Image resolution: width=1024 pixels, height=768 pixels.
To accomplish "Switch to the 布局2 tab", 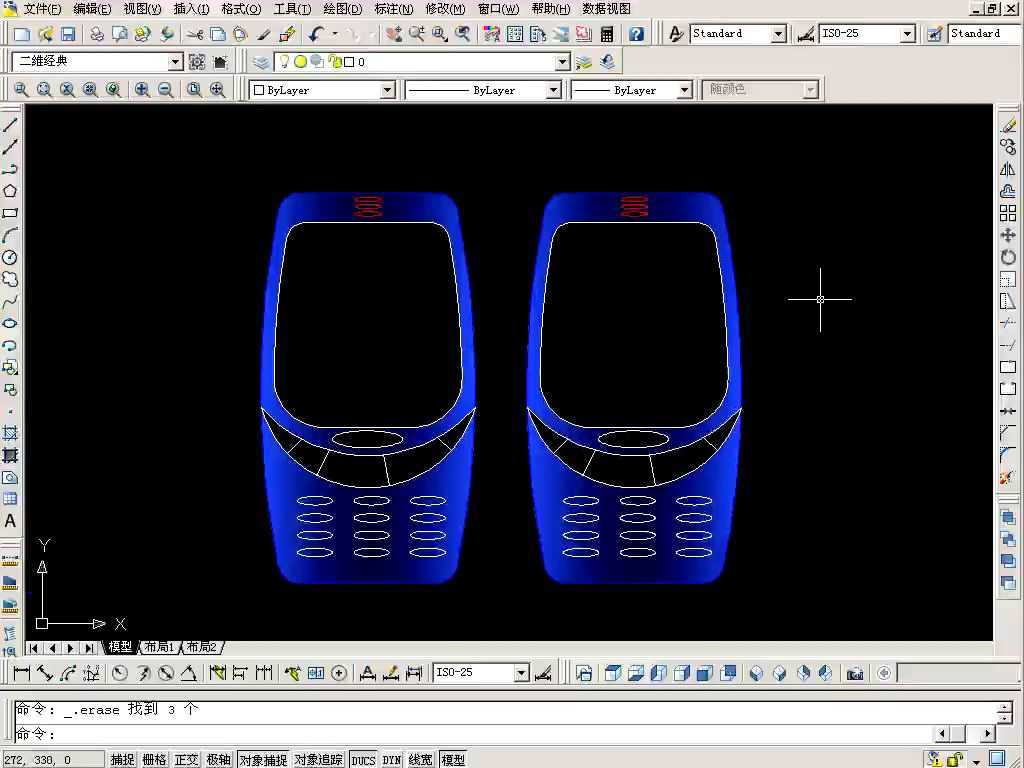I will pyautogui.click(x=202, y=647).
